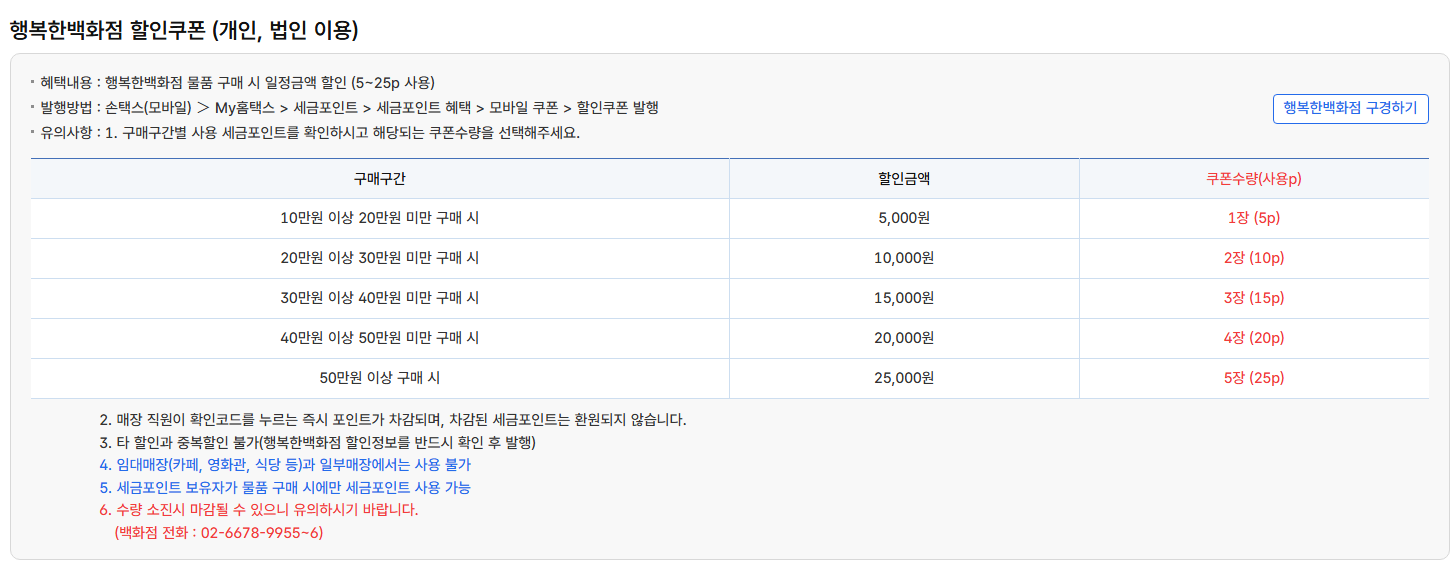
Task: Click the 10,000원 discount cell
Action: pos(903,258)
